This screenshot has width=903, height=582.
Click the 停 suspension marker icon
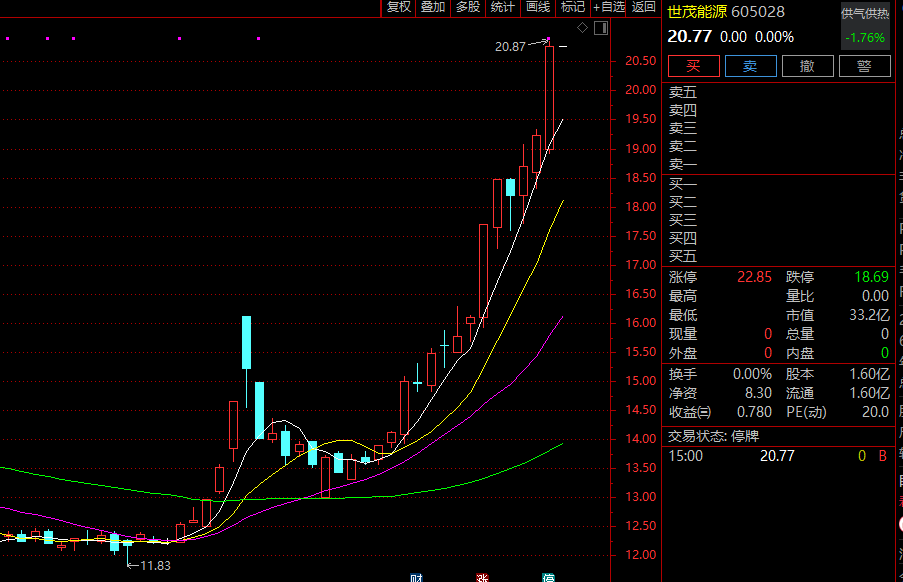click(548, 577)
